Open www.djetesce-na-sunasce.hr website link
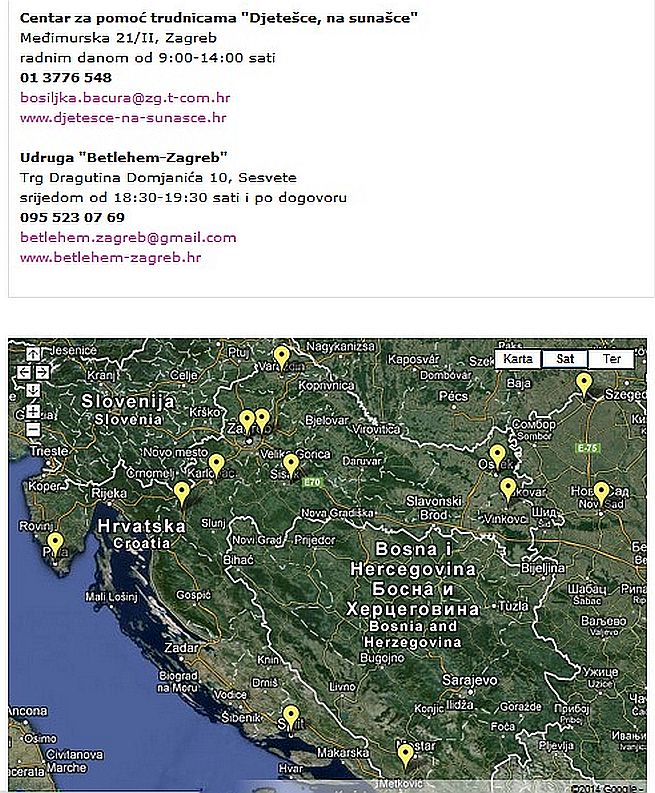 click(123, 117)
